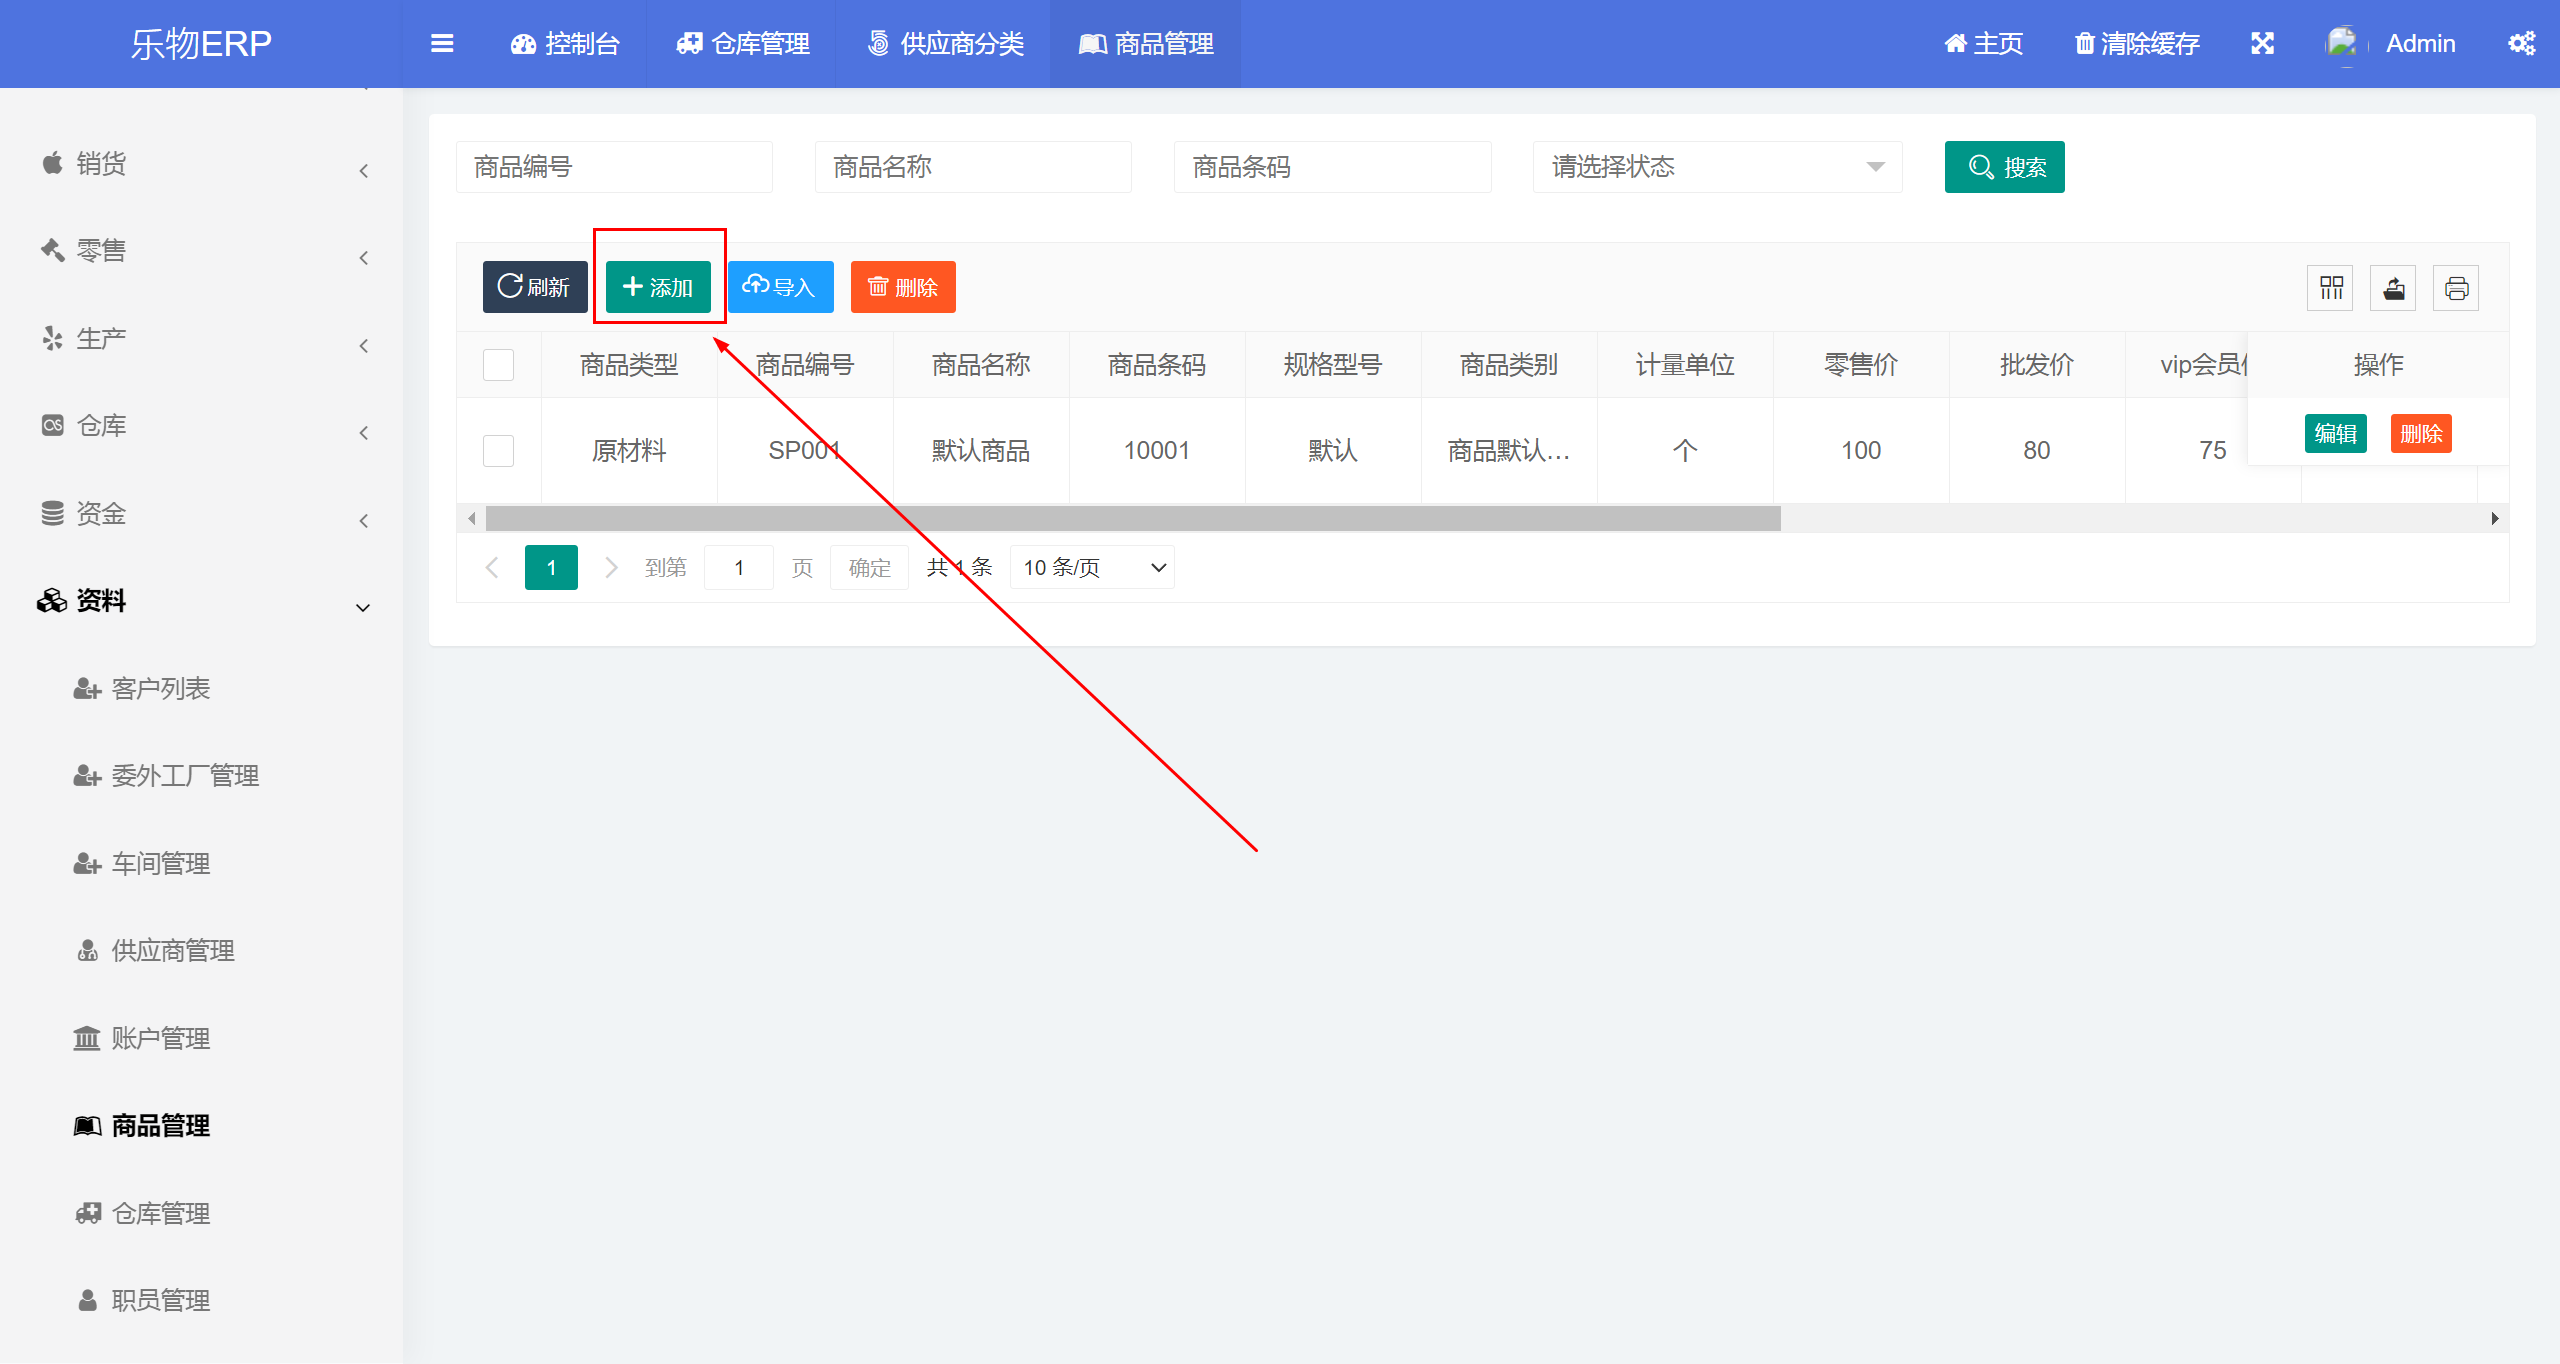Click the horizontal table scrollbar thumb
2560x1364 pixels.
pos(1132,519)
